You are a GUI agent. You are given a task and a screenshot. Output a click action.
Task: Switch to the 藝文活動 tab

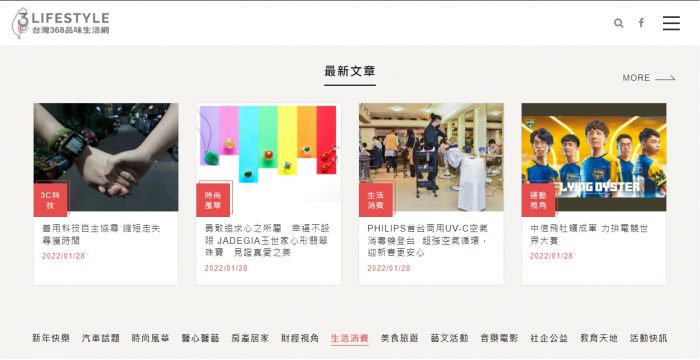coord(449,338)
